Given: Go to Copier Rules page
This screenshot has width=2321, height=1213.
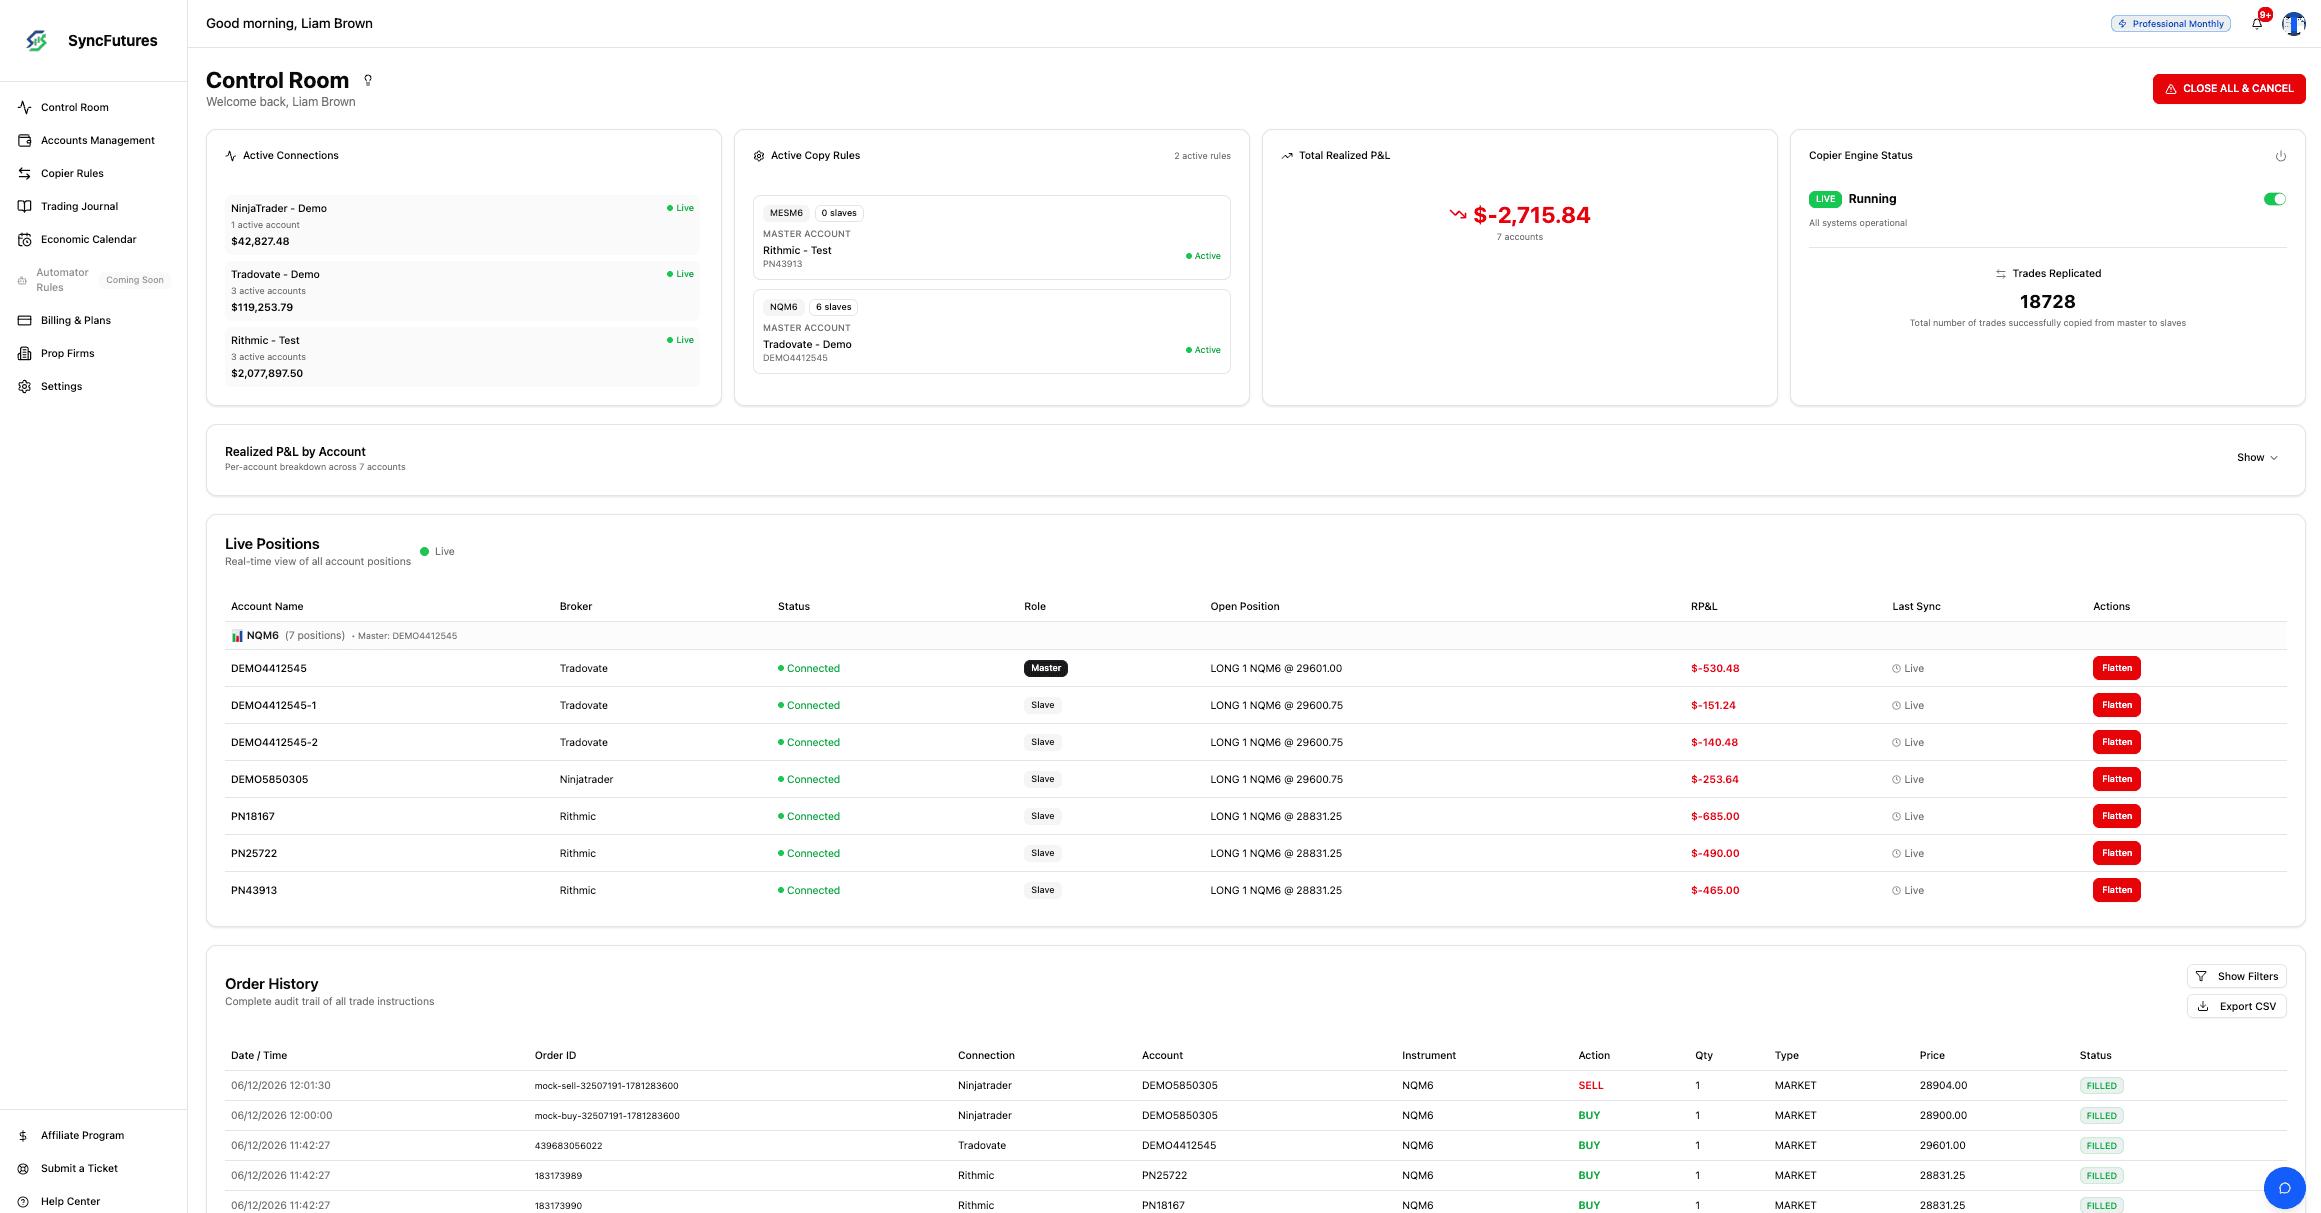Looking at the screenshot, I should [x=72, y=173].
